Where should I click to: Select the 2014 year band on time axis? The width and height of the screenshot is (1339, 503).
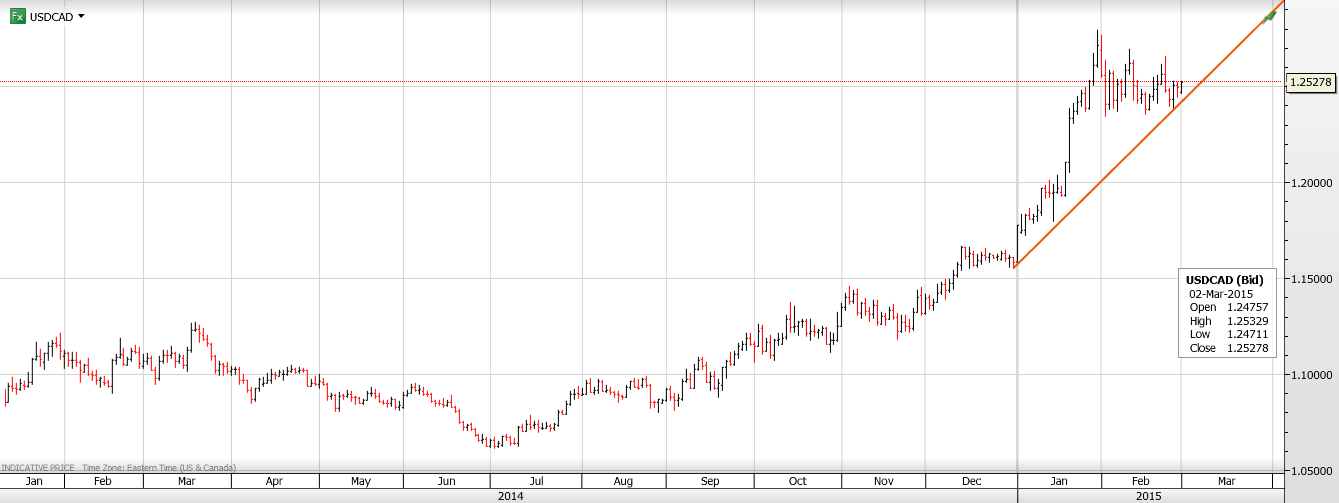click(x=509, y=495)
